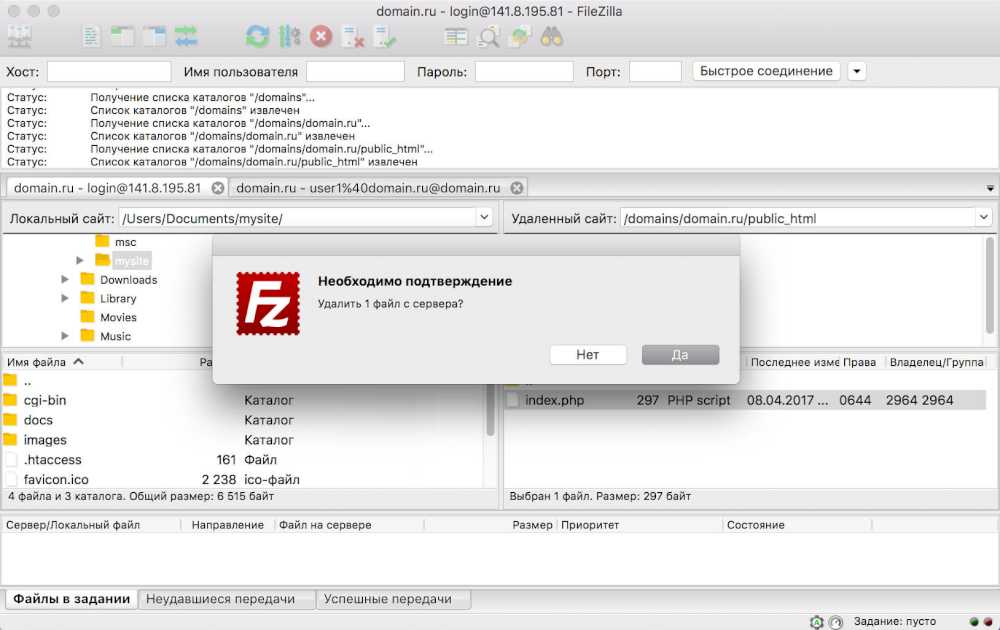Open the Site Manager icon
The height and width of the screenshot is (630, 1000).
[x=19, y=37]
